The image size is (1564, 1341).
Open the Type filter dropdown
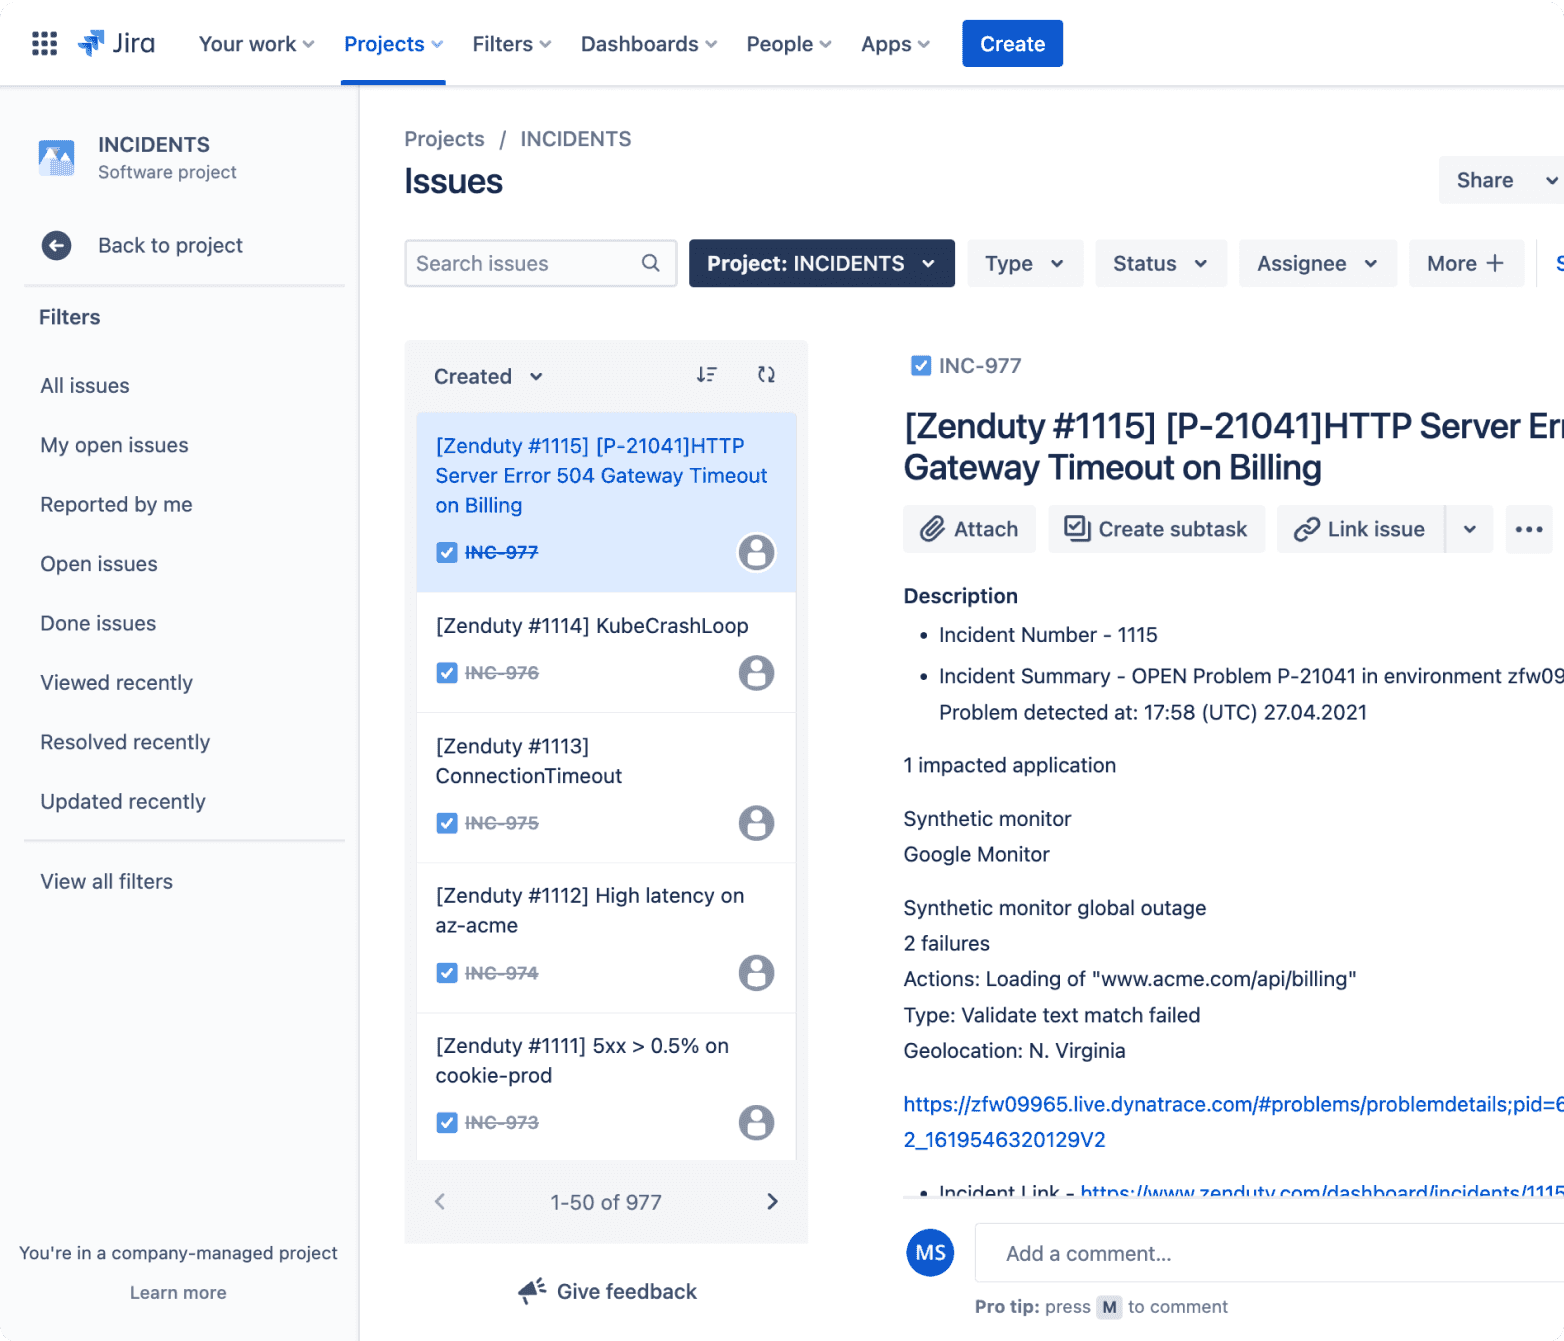click(x=1025, y=263)
